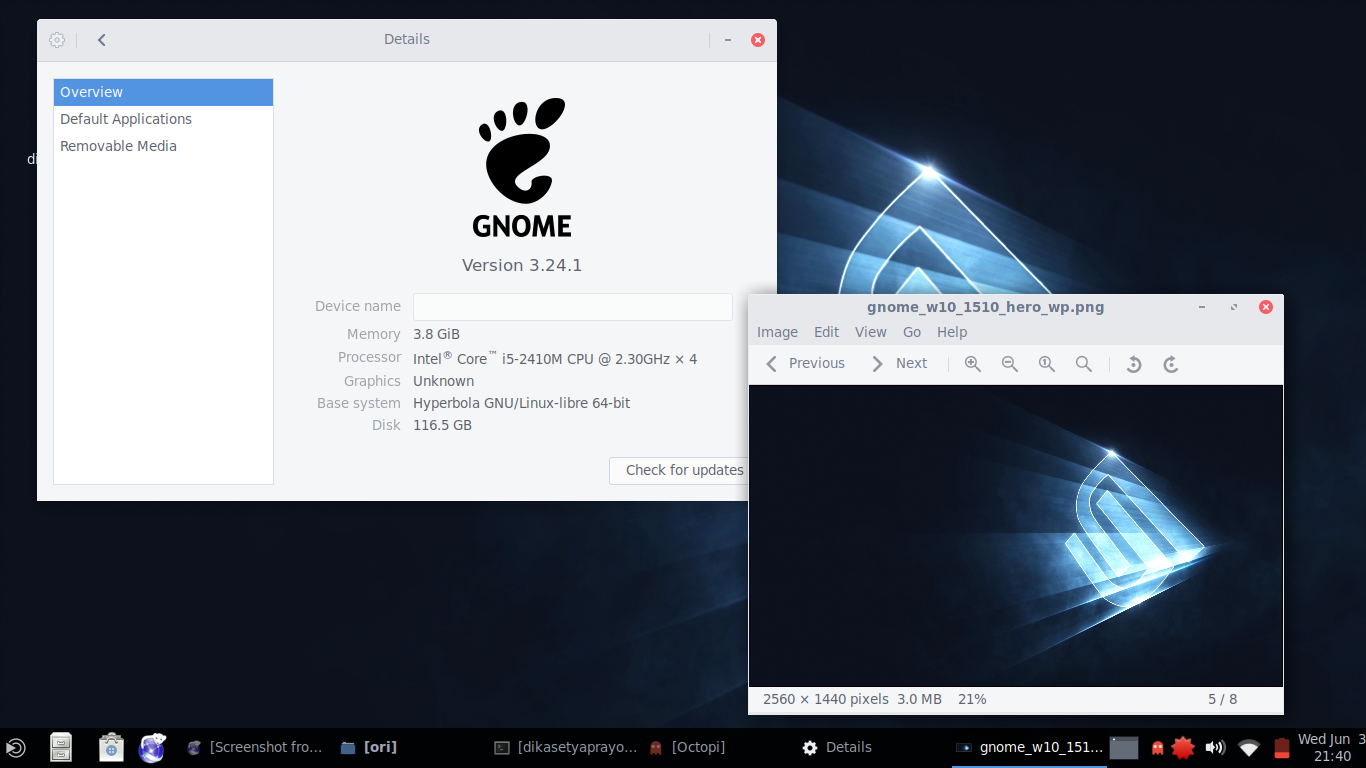Close the Details window

point(758,40)
